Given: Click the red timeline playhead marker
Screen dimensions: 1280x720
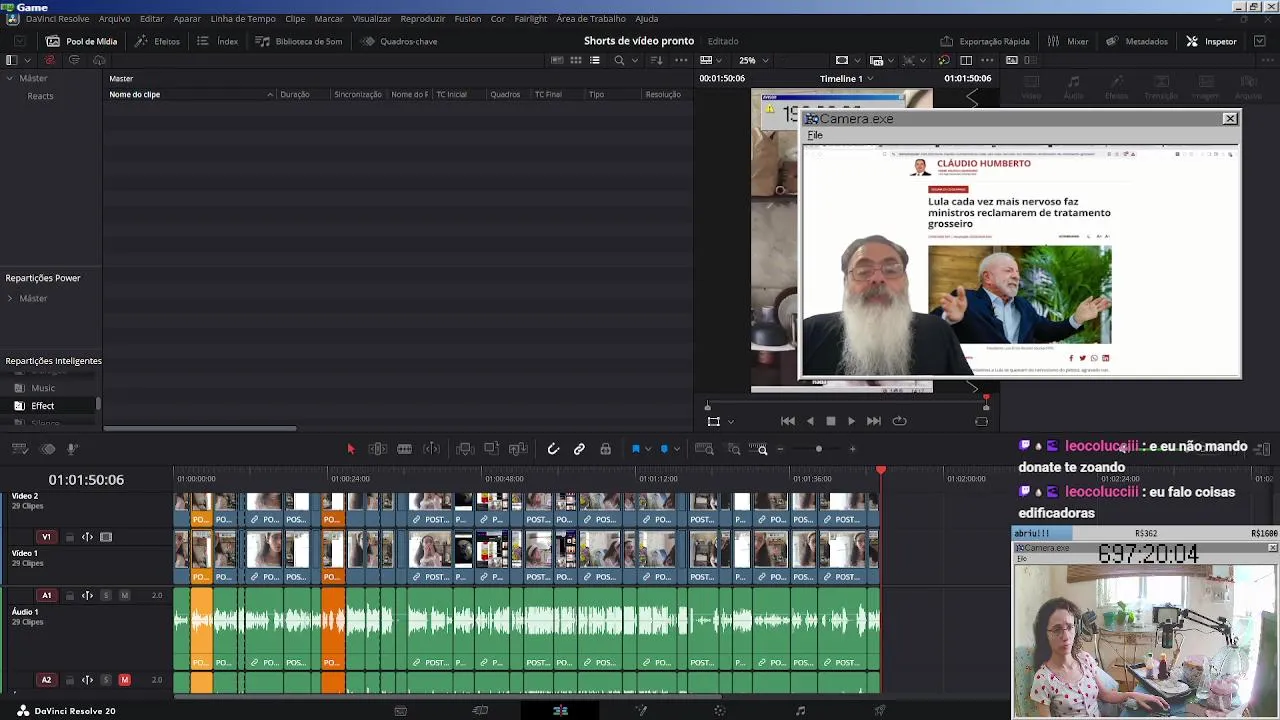Looking at the screenshot, I should [881, 470].
